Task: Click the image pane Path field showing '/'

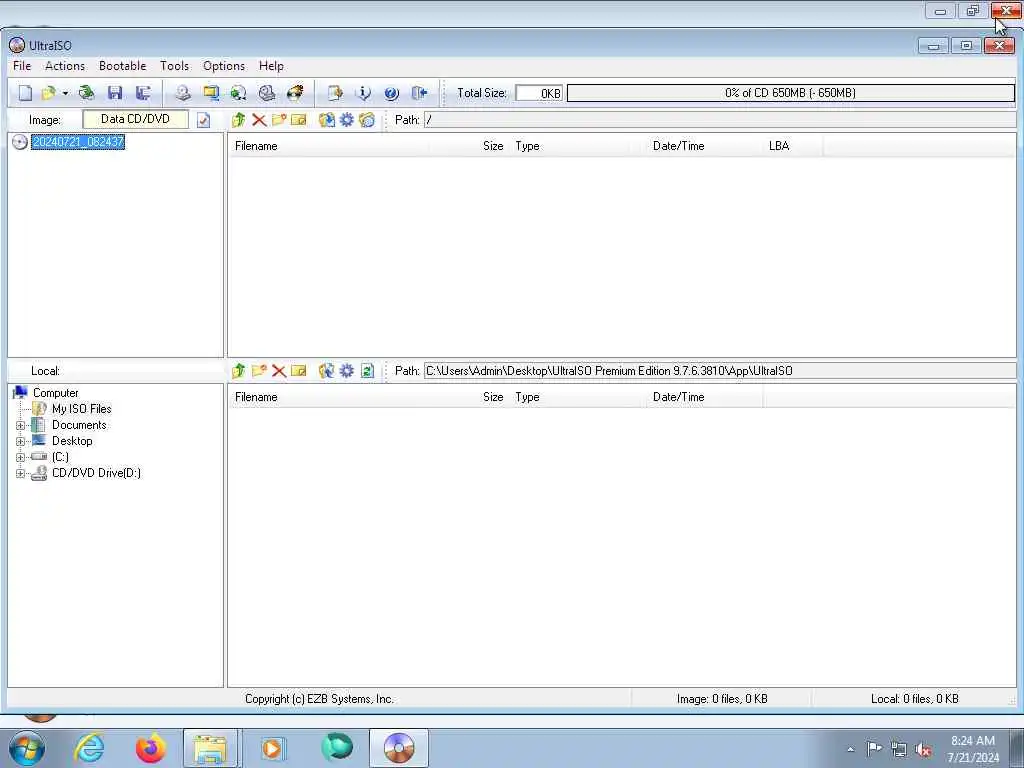Action: pos(720,120)
